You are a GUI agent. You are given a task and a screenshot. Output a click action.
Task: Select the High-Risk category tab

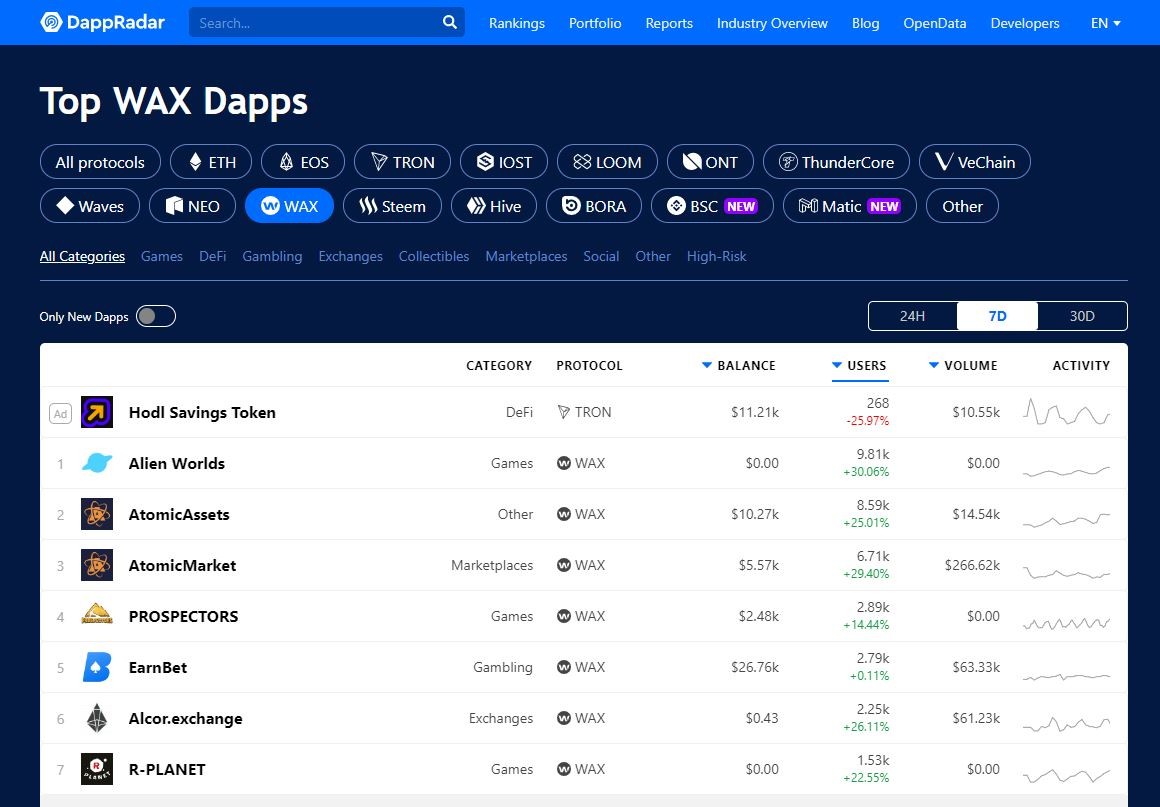(x=716, y=256)
